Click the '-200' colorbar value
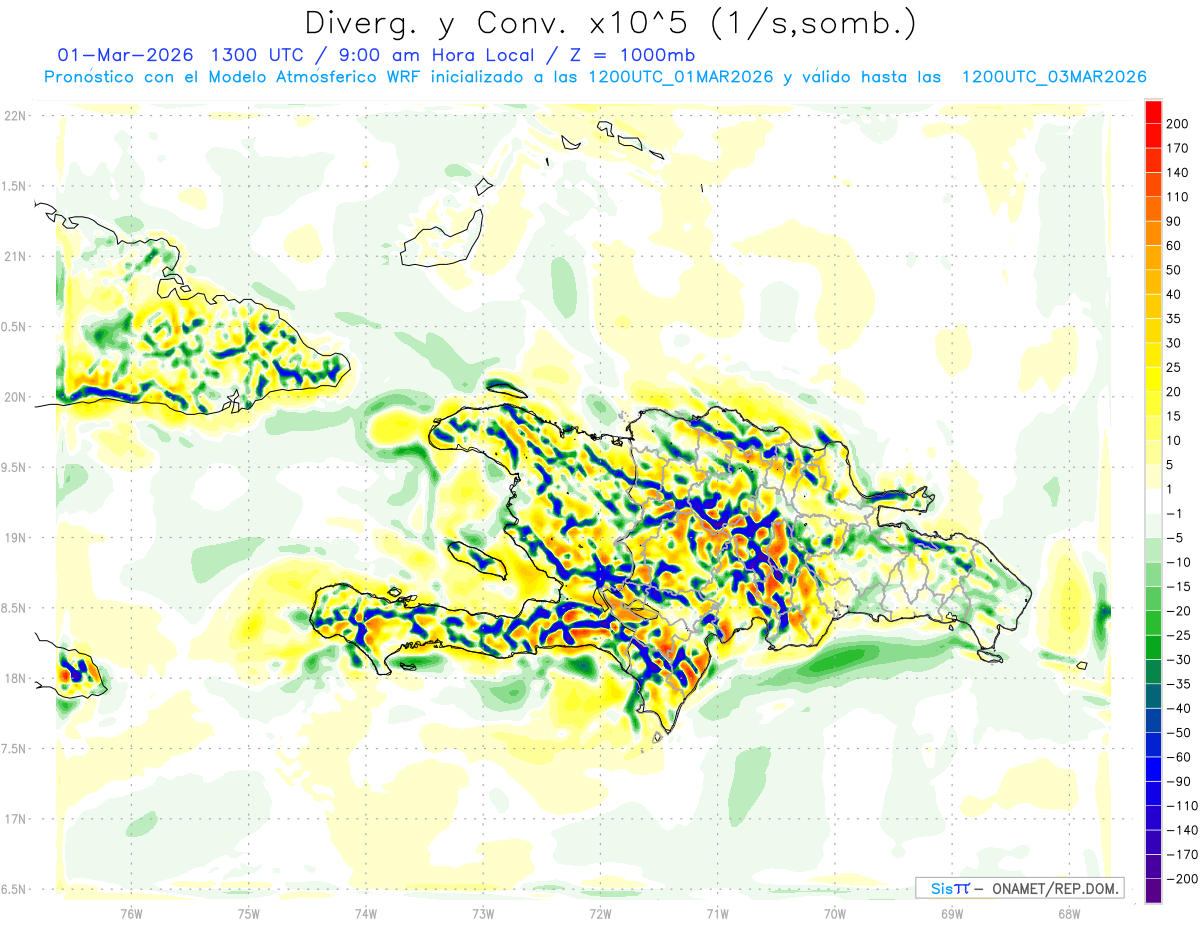 (x=1183, y=878)
